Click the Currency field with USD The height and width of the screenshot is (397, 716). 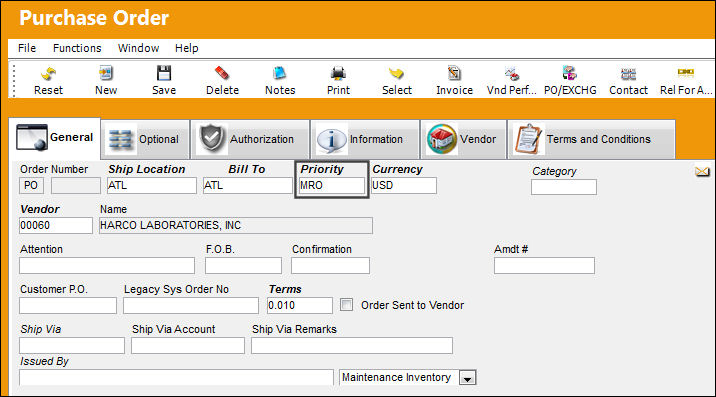pyautogui.click(x=404, y=185)
